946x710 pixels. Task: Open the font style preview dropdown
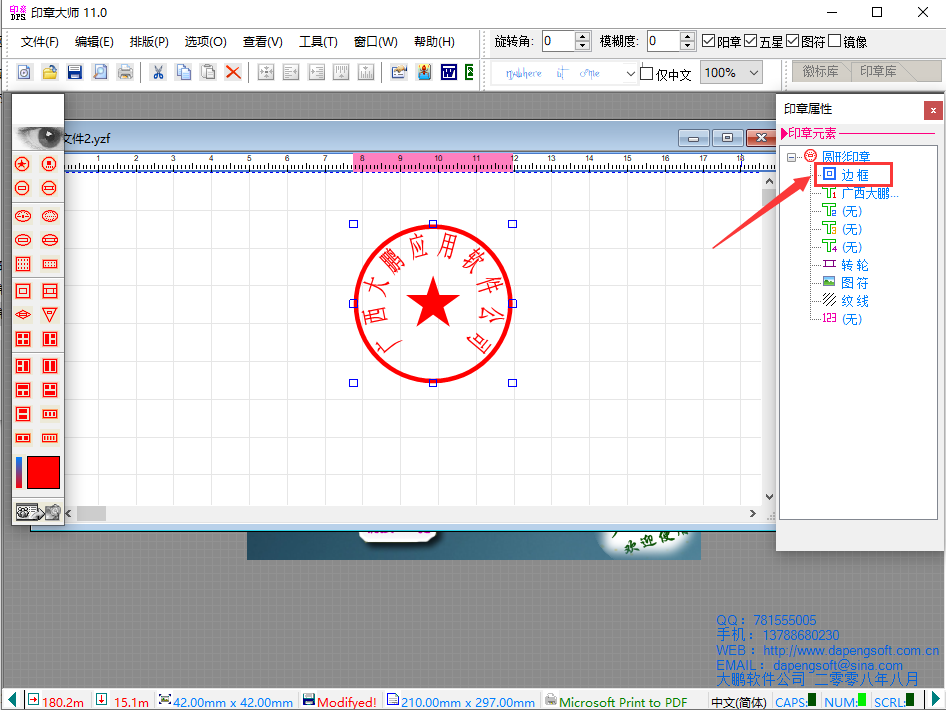coord(630,73)
